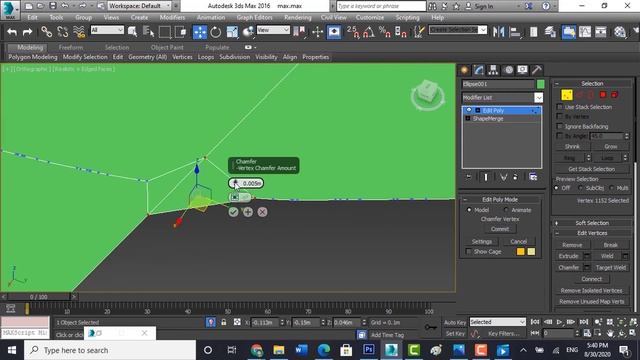Activate Bind to Space Warp tool
The image size is (640, 360).
(x=79, y=32)
